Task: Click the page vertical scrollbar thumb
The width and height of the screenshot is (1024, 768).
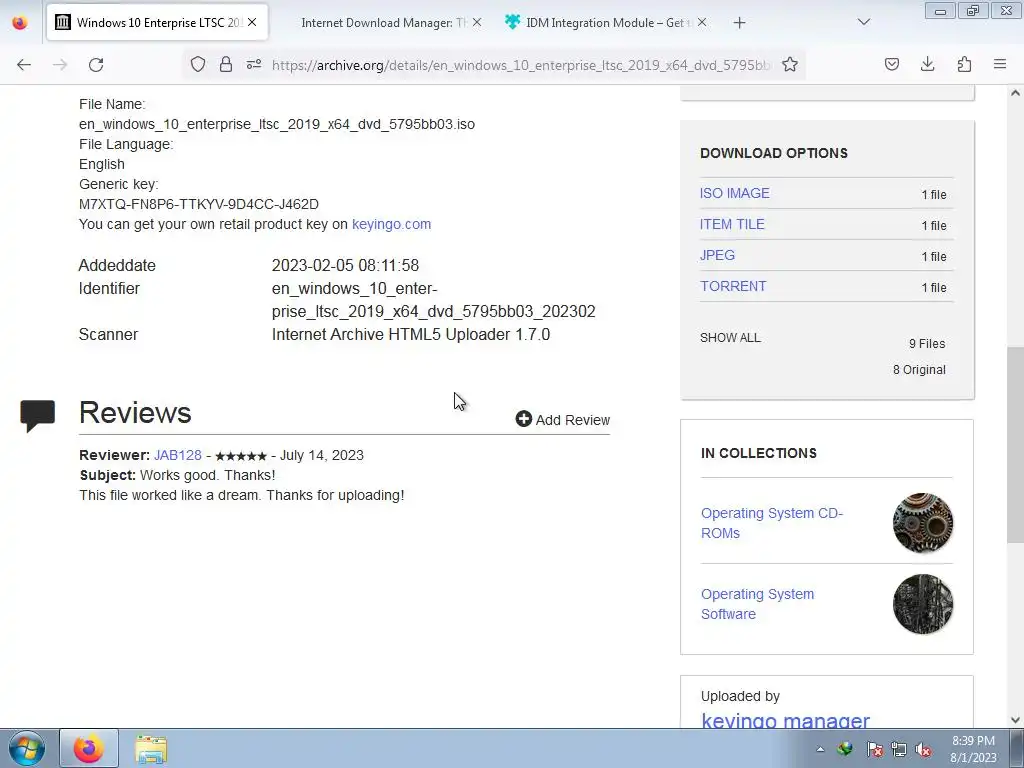Action: [1015, 444]
